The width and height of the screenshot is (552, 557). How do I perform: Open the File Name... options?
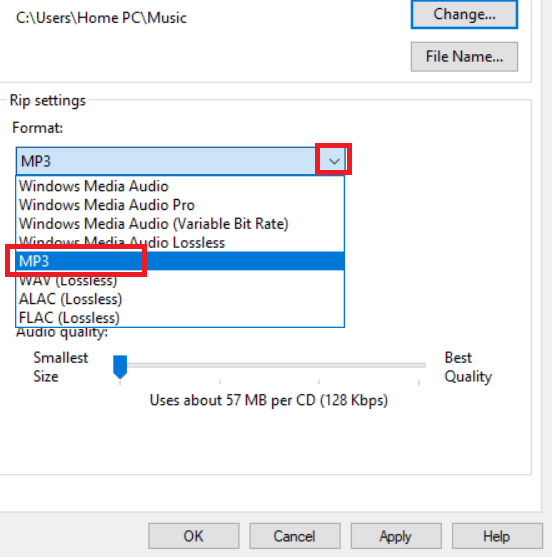point(464,57)
